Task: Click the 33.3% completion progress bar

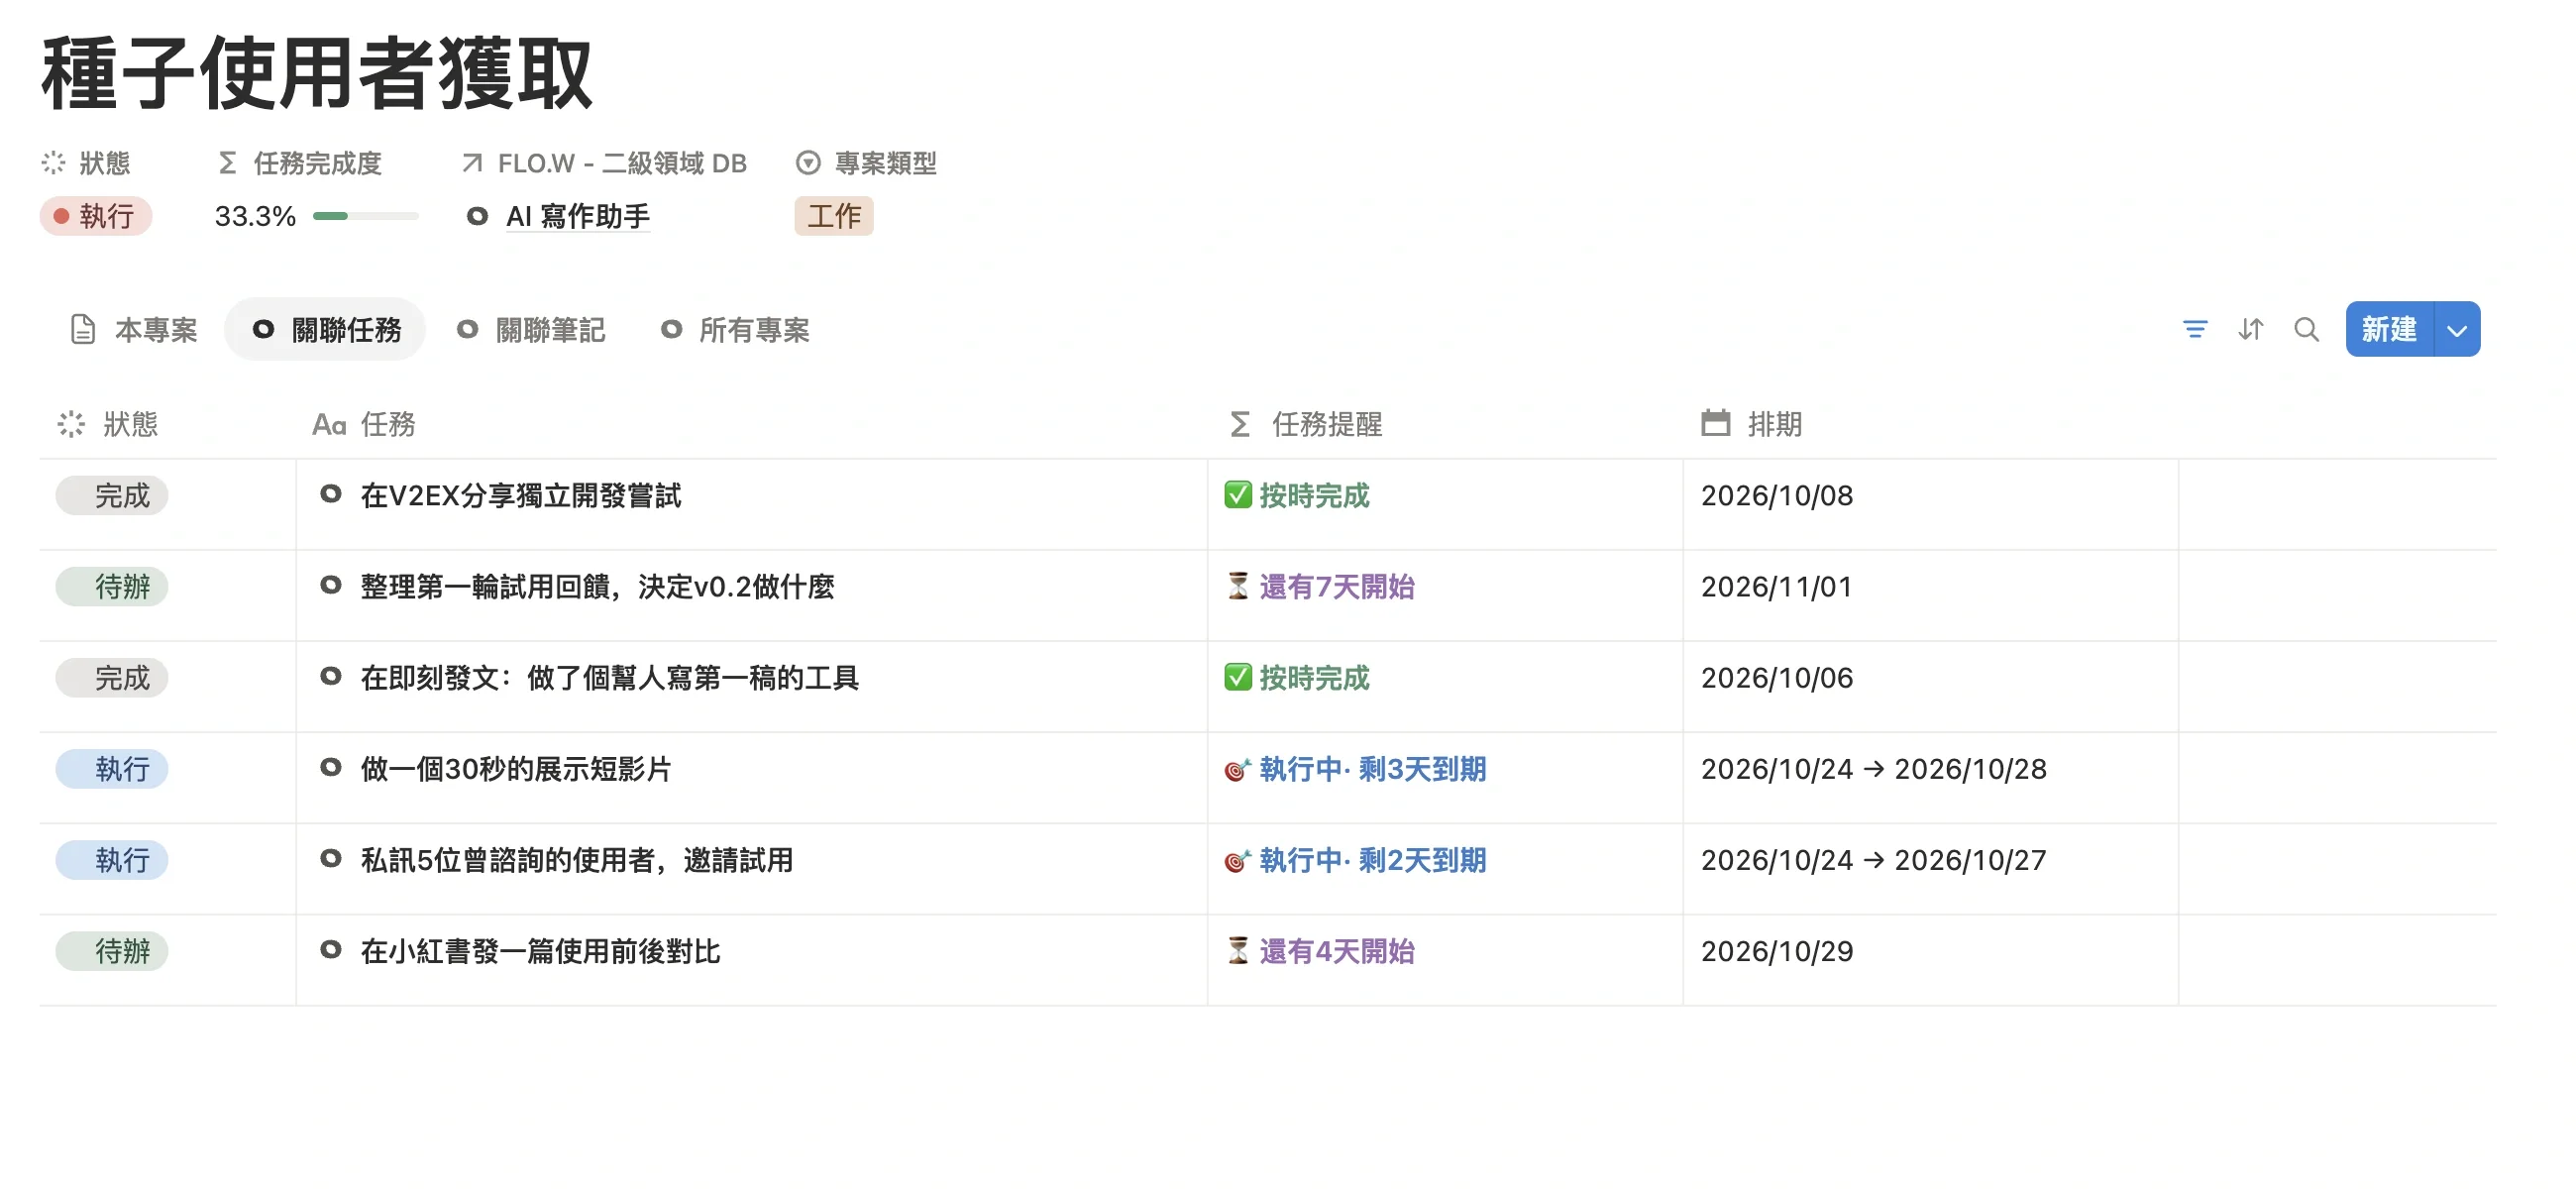Action: click(365, 216)
